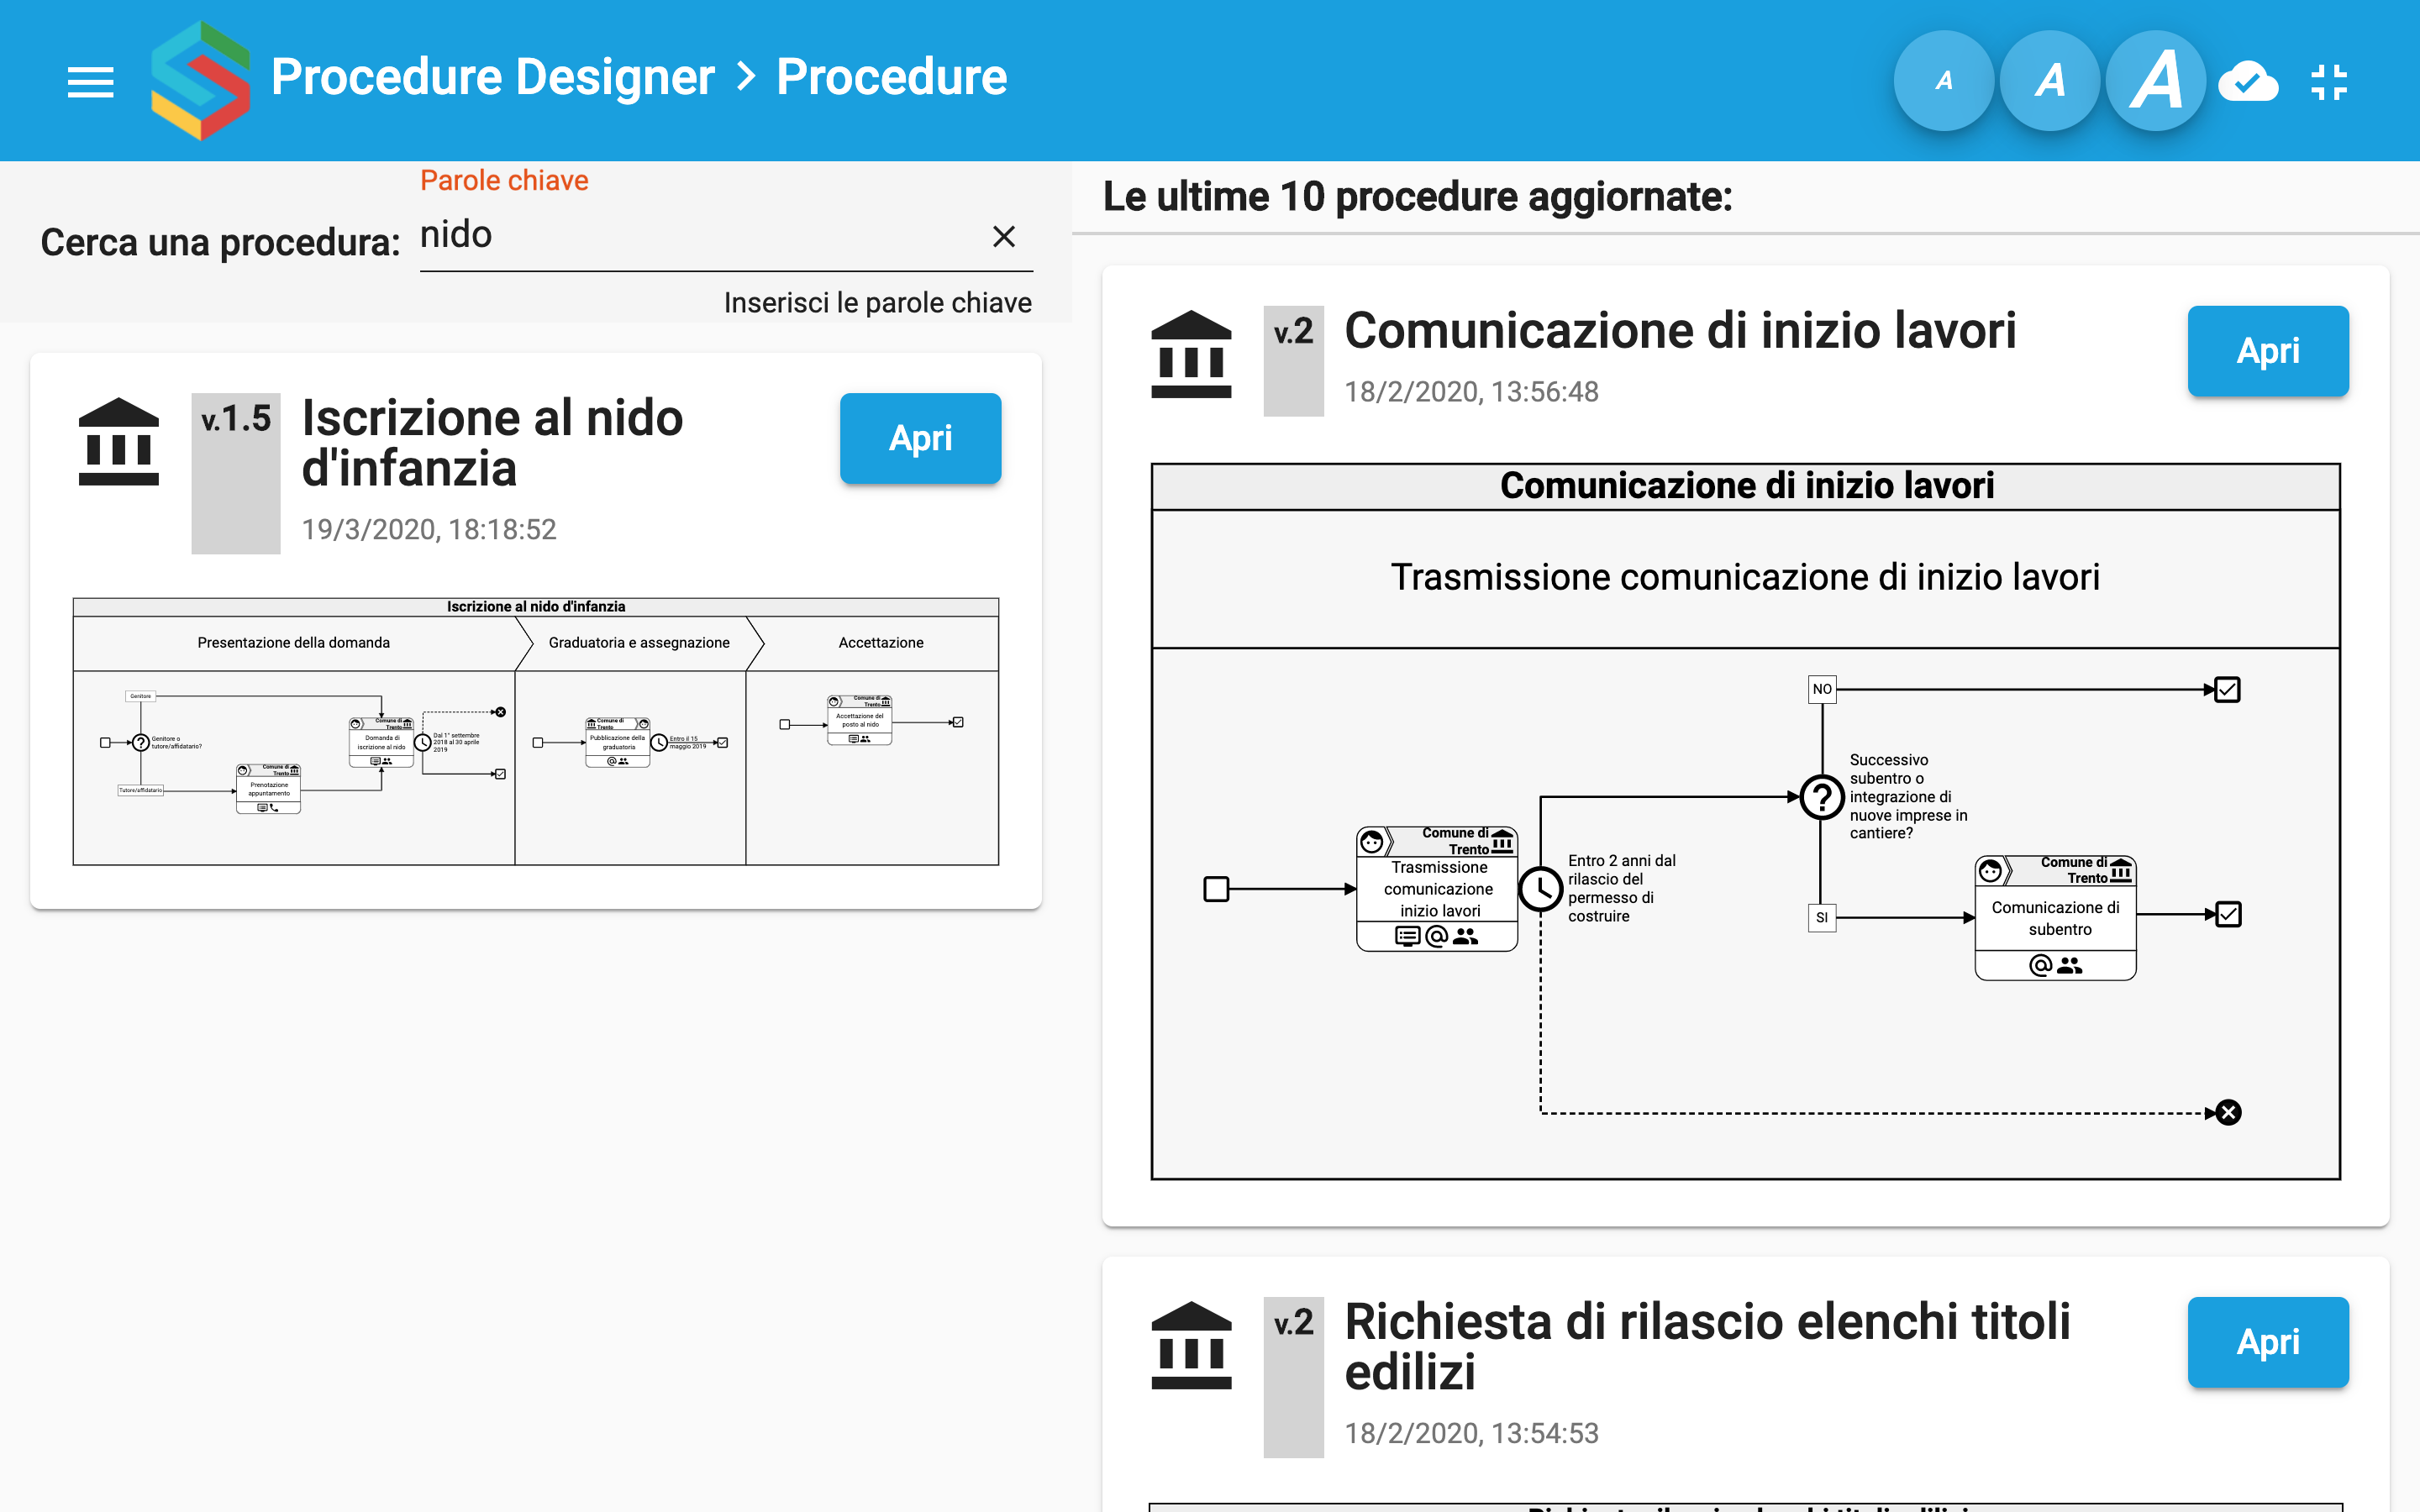Clear the search field with X
This screenshot has width=2420, height=1512.
tap(1003, 236)
